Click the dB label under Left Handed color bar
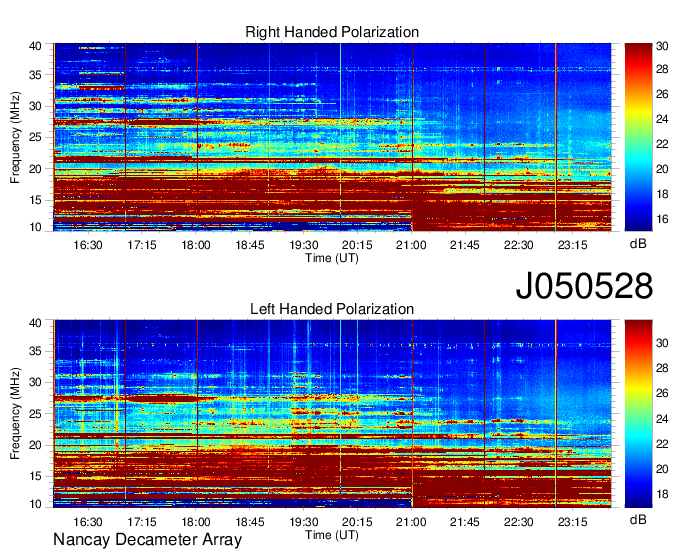This screenshot has height=552, width=680. click(x=638, y=519)
